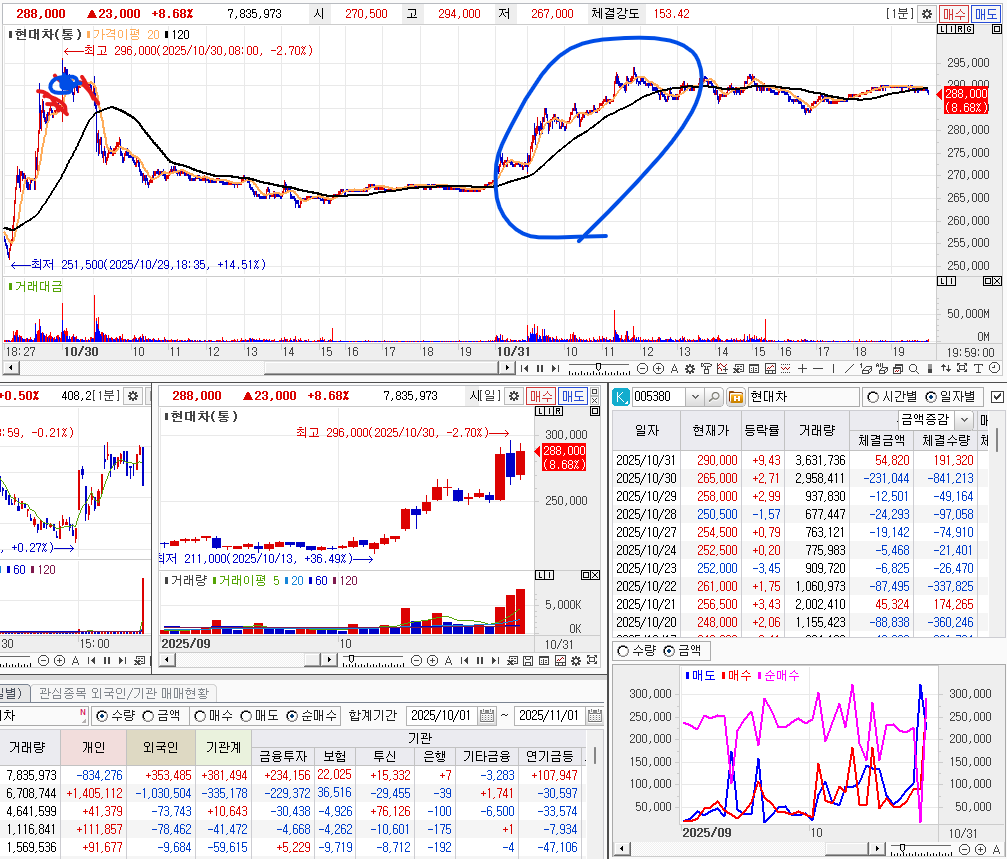This screenshot has width=1007, height=859.
Task: Click the blue K market icon
Action: pyautogui.click(x=621, y=397)
